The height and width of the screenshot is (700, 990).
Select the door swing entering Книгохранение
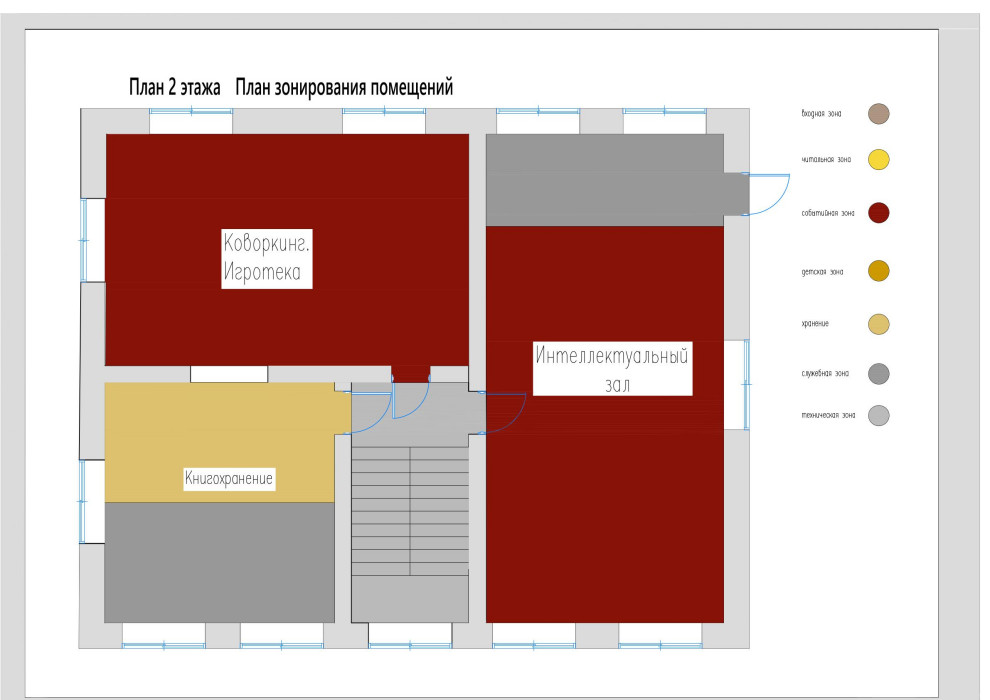(370, 412)
